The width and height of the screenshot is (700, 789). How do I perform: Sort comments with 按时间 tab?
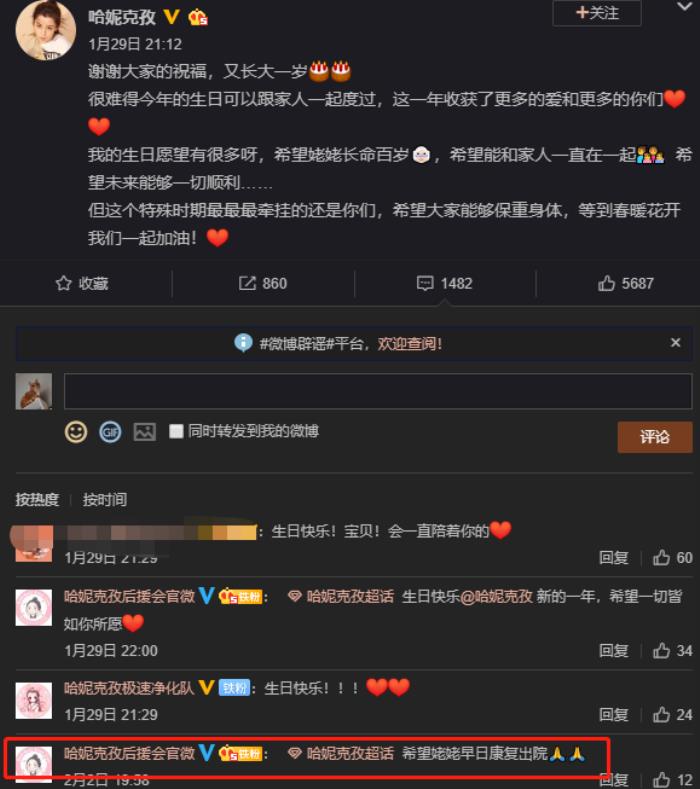tap(105, 500)
